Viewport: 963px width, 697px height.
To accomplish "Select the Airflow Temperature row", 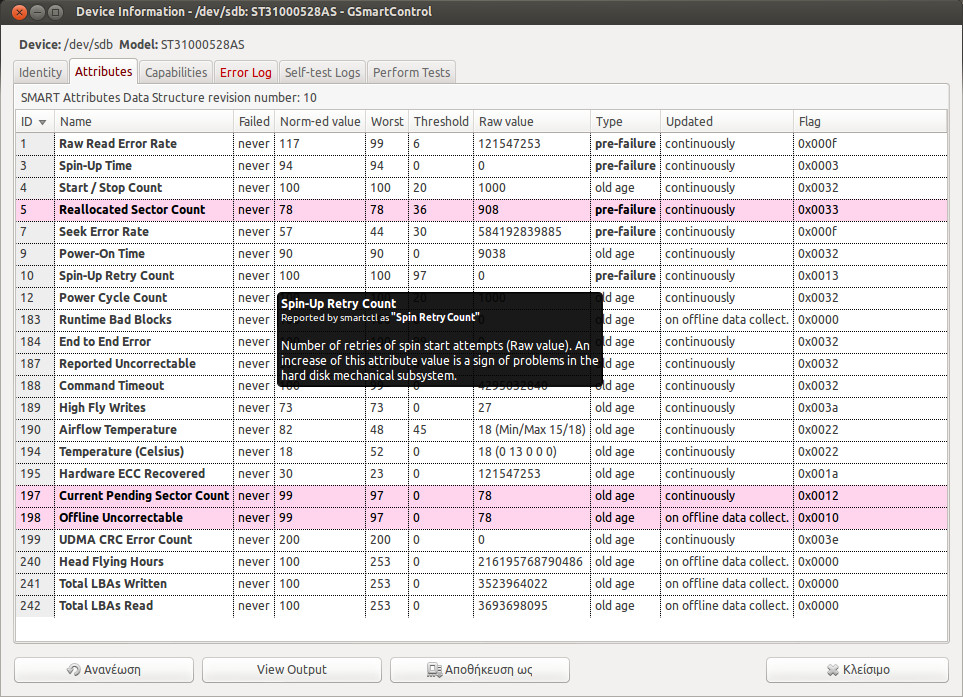I will click(x=482, y=430).
